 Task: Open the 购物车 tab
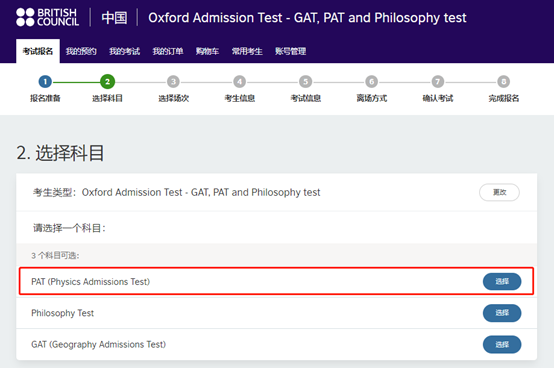(x=207, y=51)
